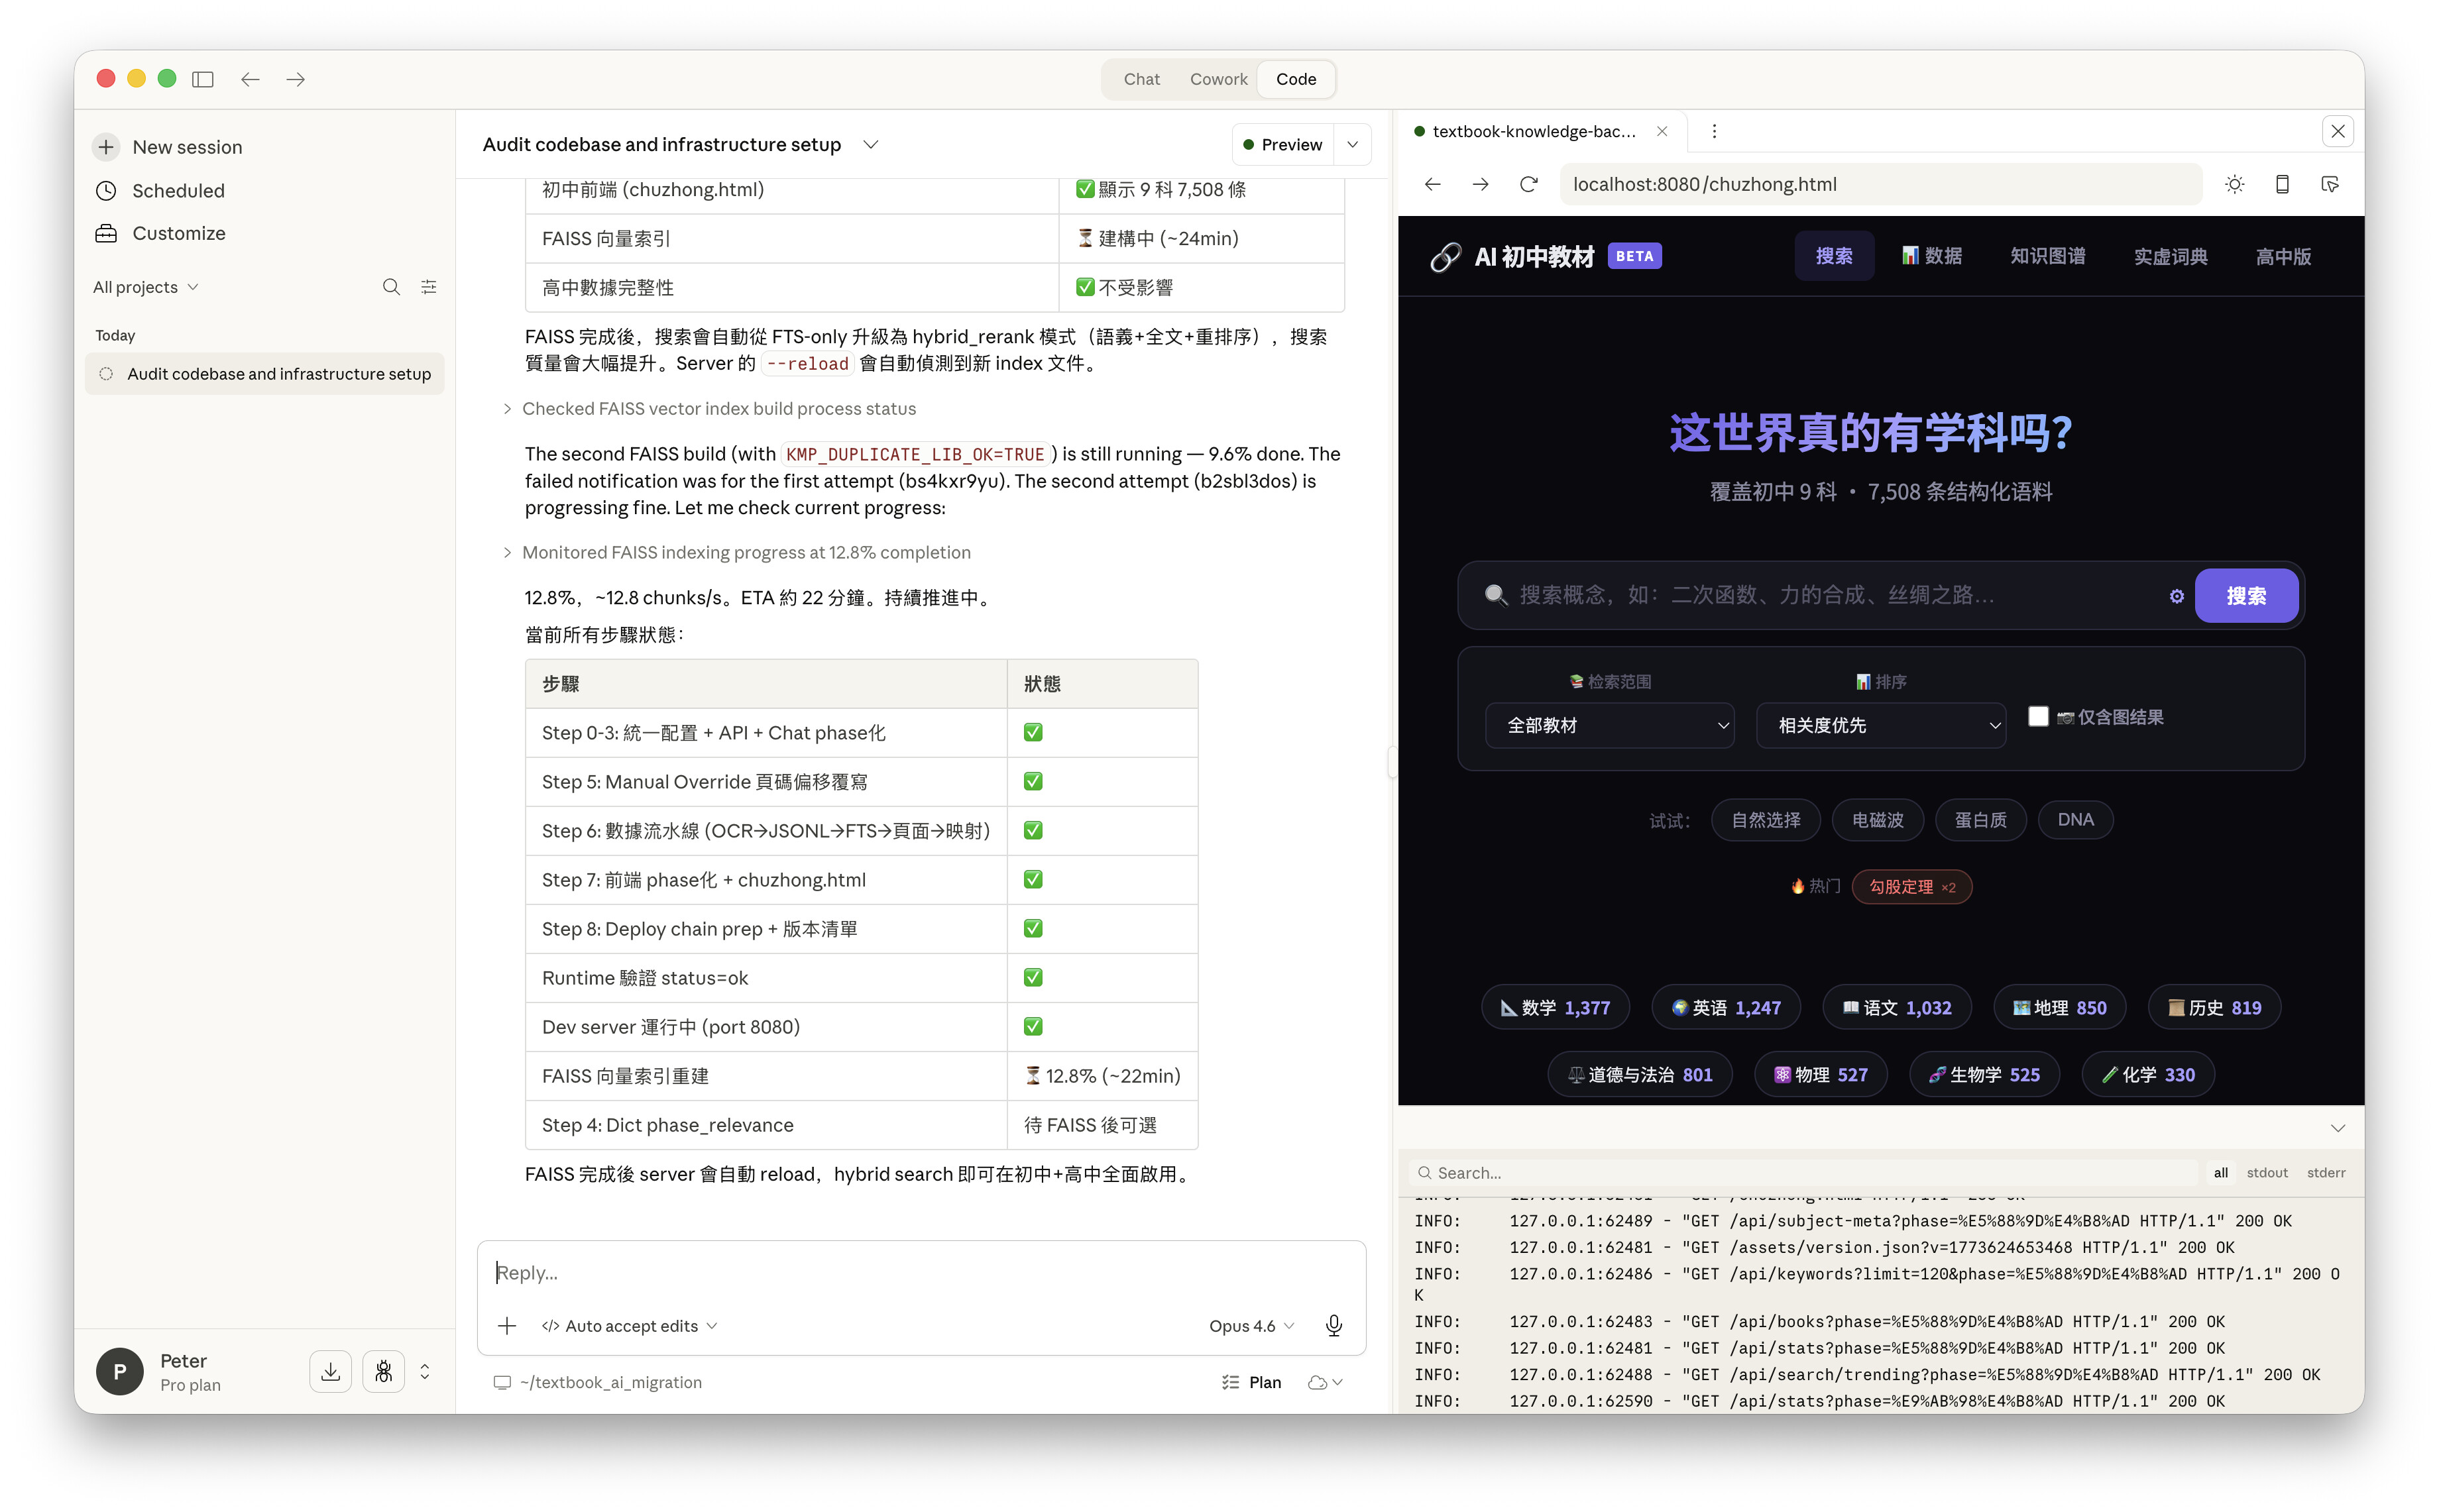Enable the 仅含图结果 checkbox
This screenshot has height=1512, width=2439.
tap(2038, 716)
